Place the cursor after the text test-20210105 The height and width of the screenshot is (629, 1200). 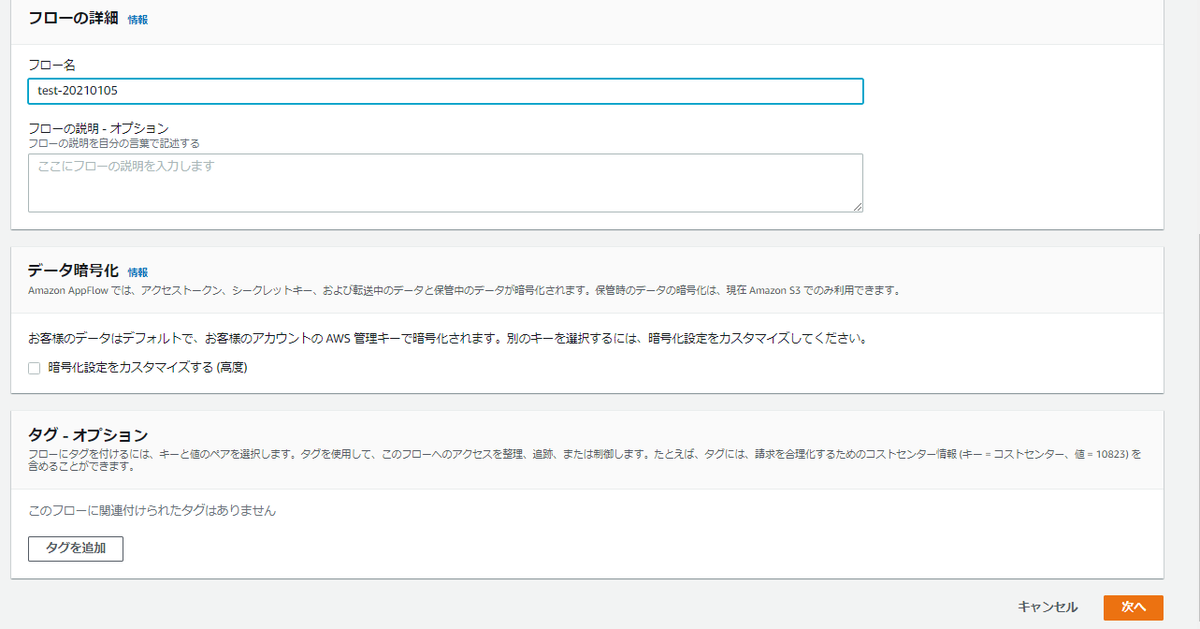[x=122, y=91]
